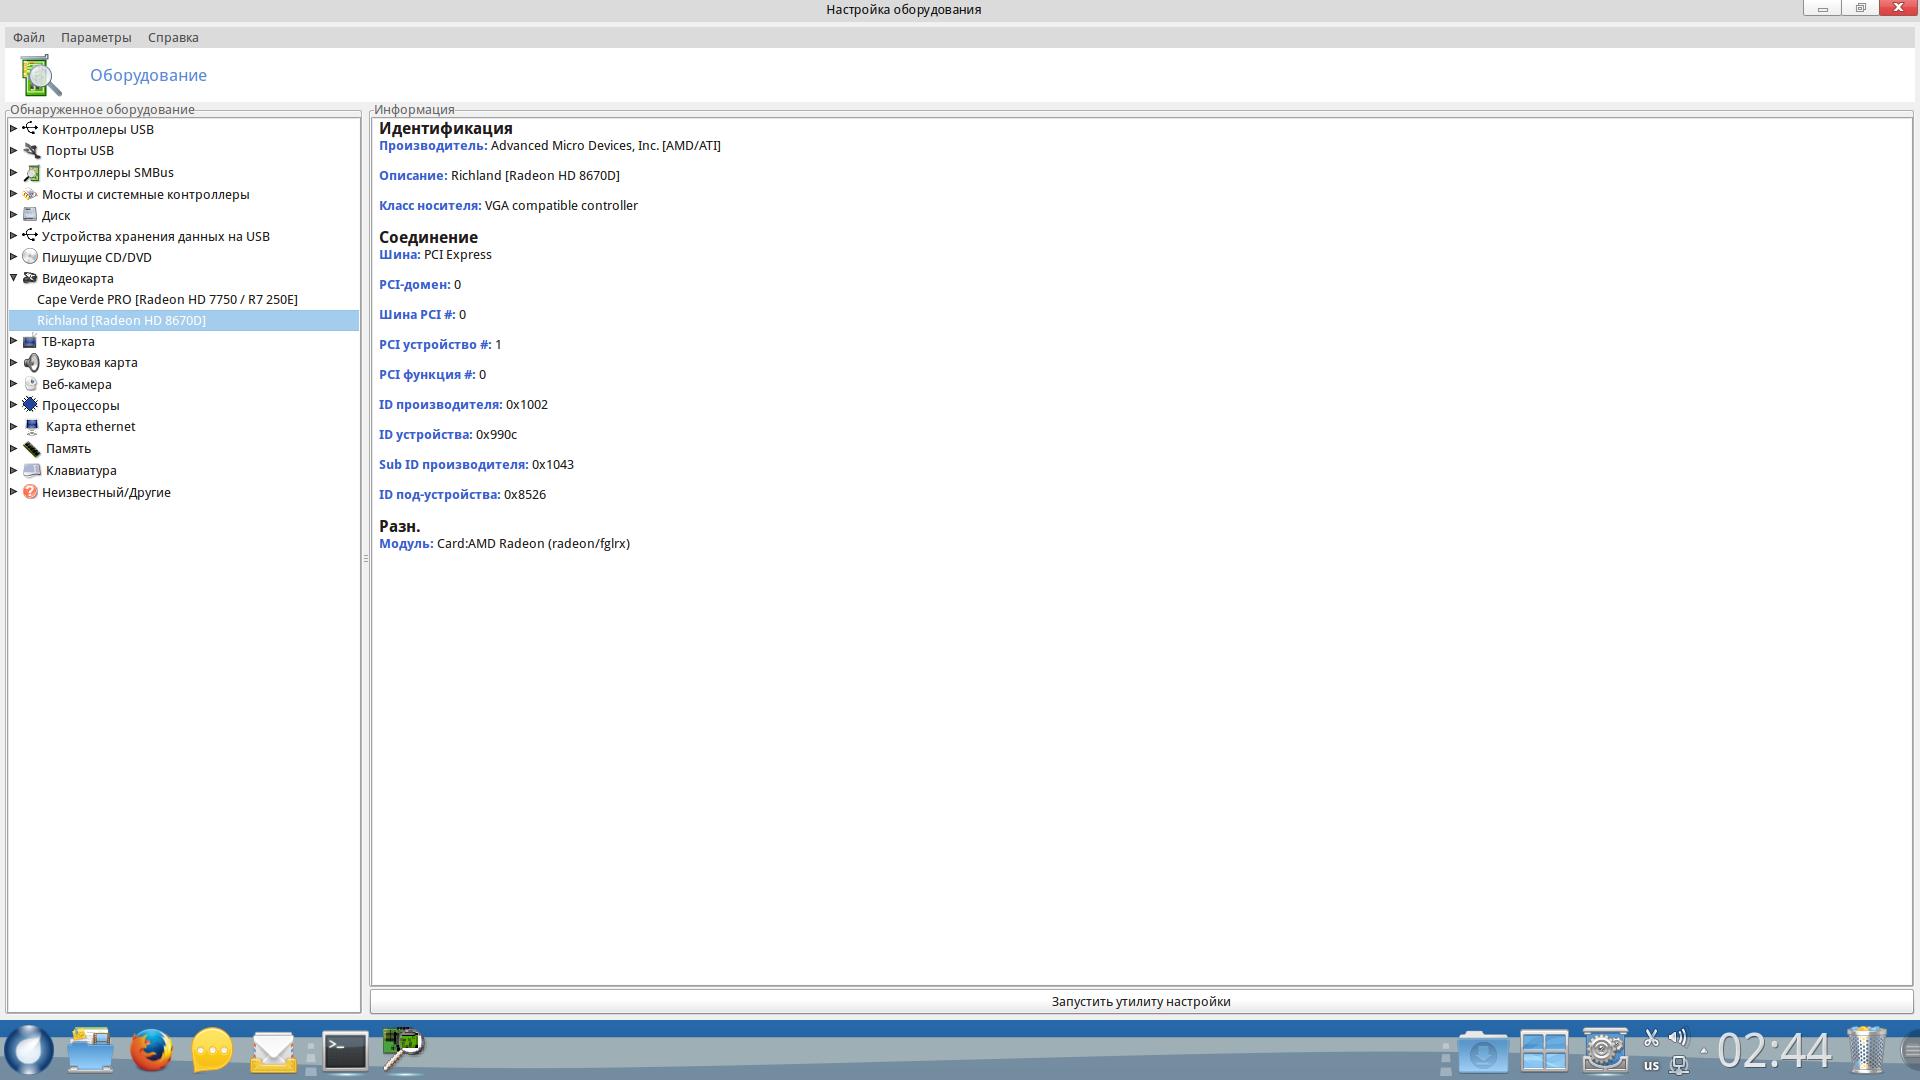Click the sound card speaker icon
The image size is (1920, 1080).
pyautogui.click(x=32, y=362)
